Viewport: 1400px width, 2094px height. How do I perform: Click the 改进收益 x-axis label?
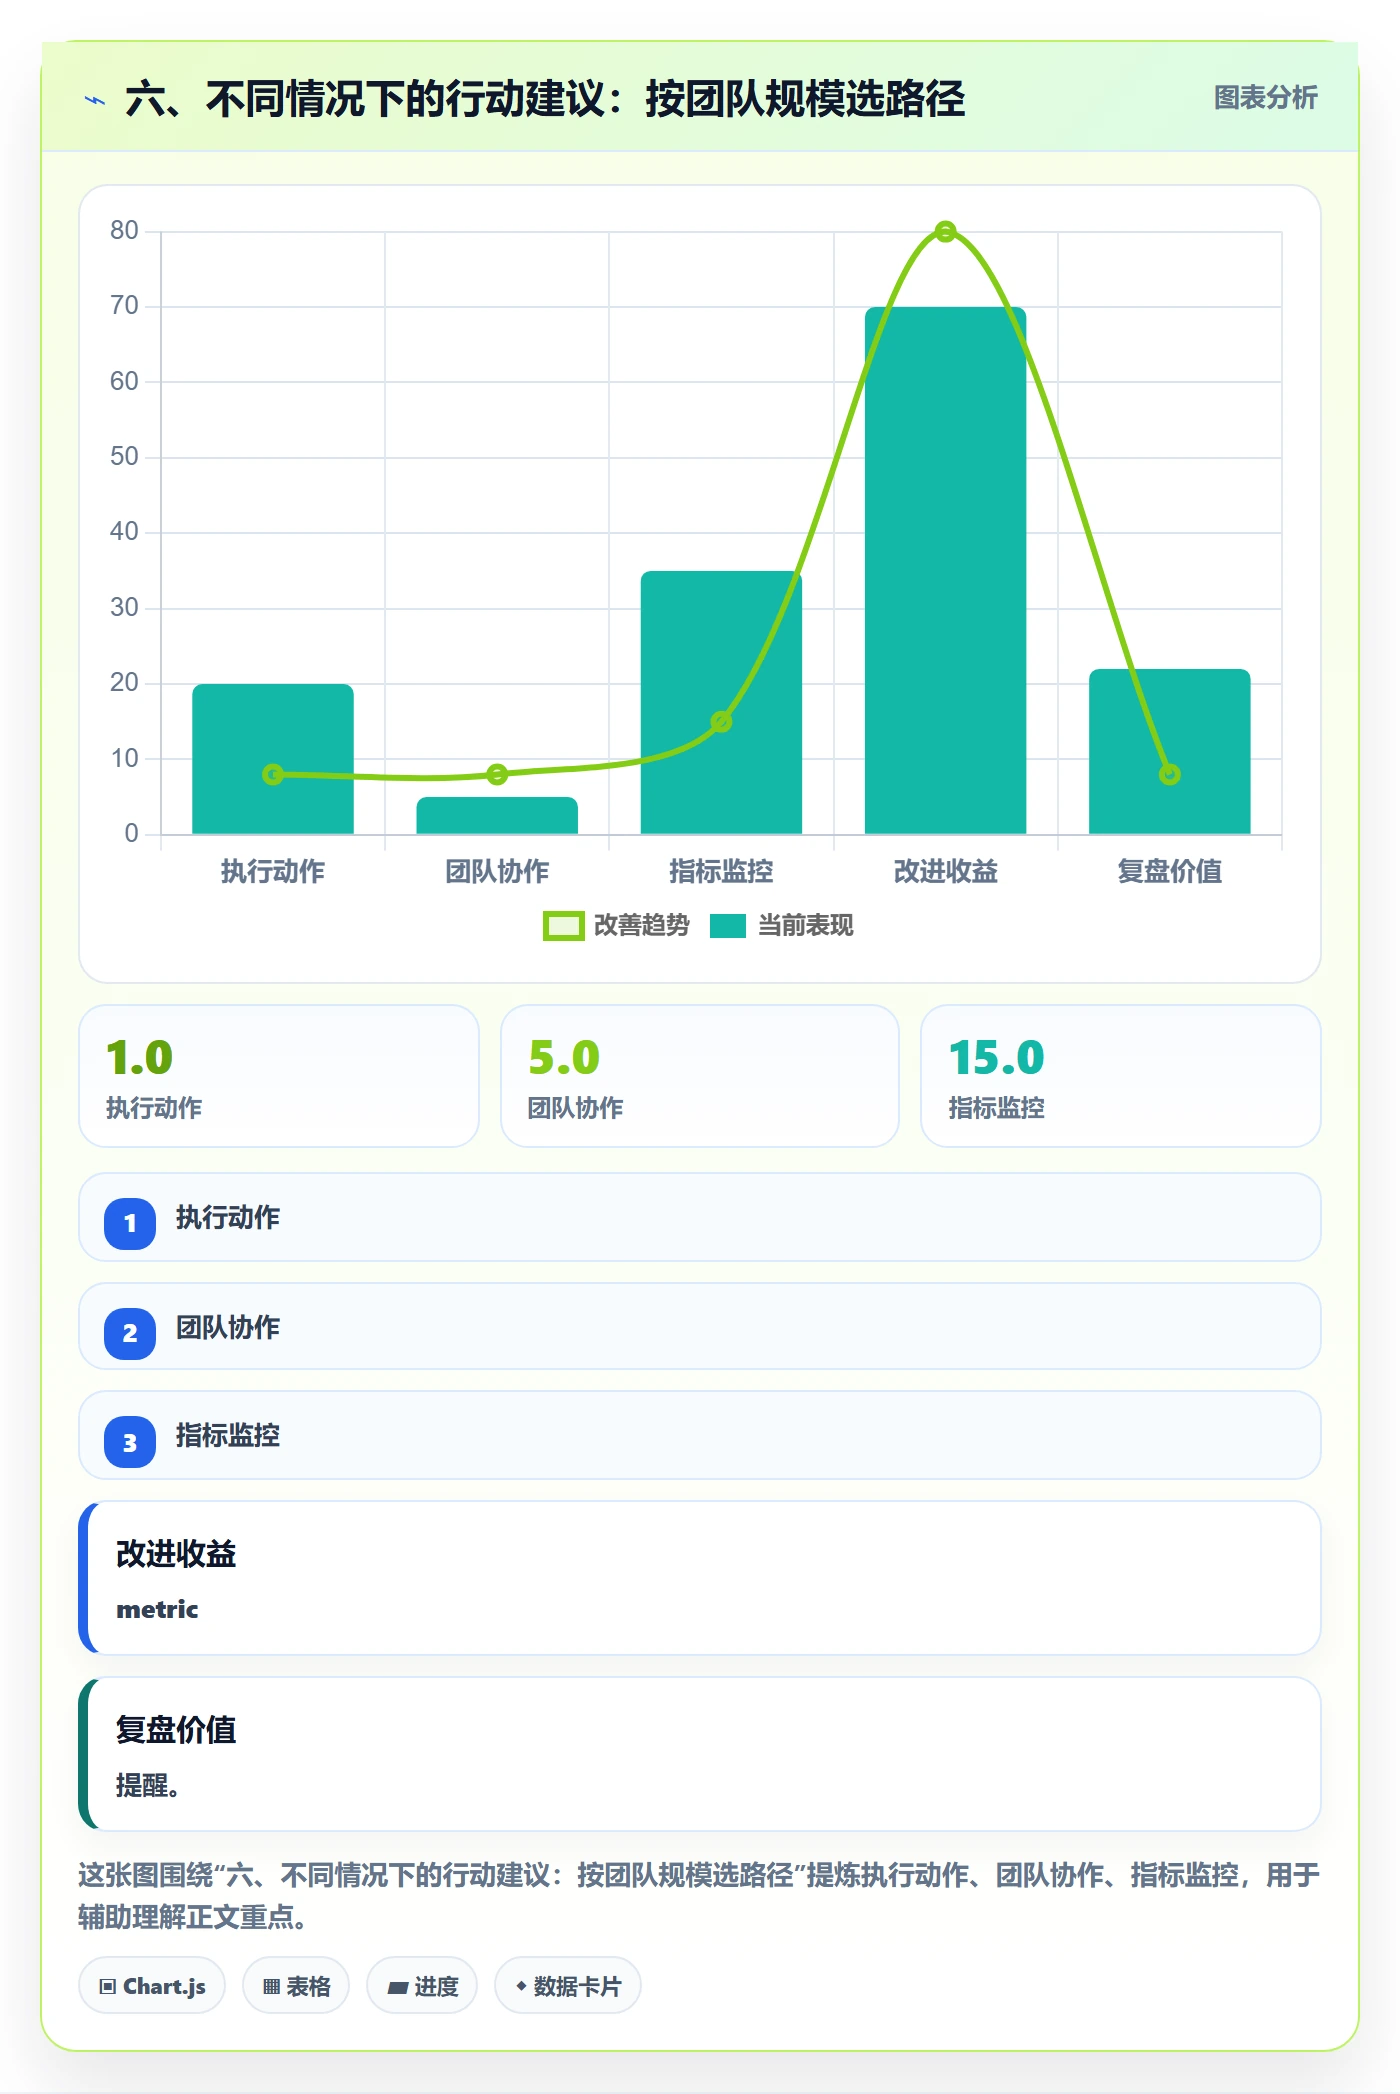945,872
